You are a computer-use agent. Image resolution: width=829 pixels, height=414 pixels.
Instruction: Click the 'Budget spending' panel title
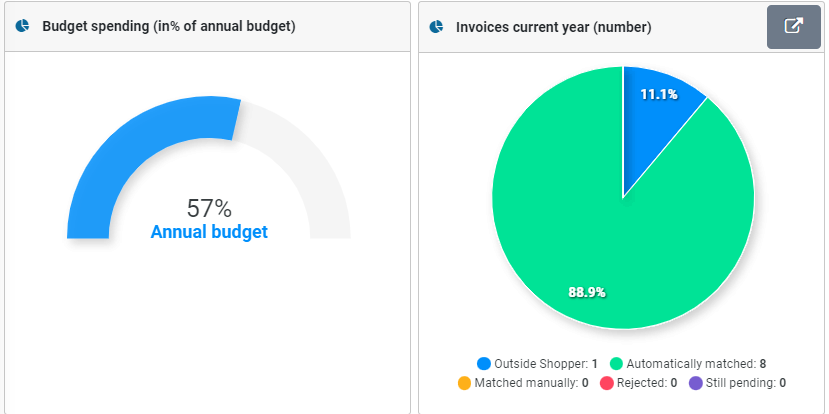click(168, 26)
